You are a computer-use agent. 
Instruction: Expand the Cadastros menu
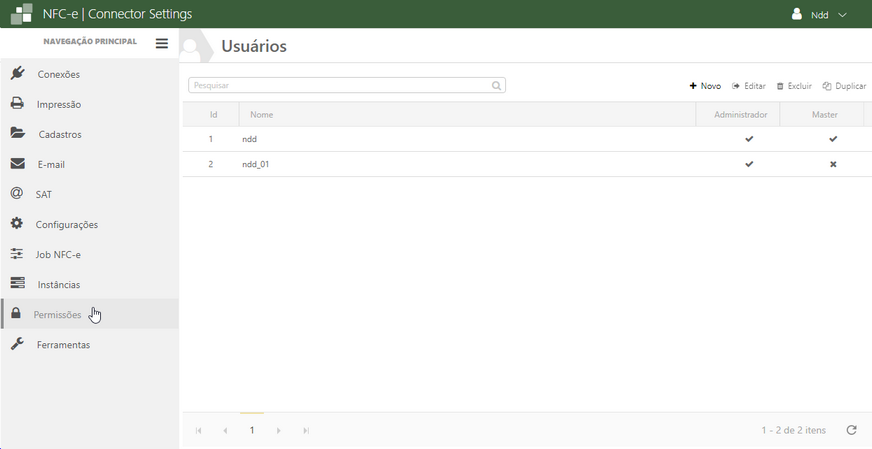point(59,134)
